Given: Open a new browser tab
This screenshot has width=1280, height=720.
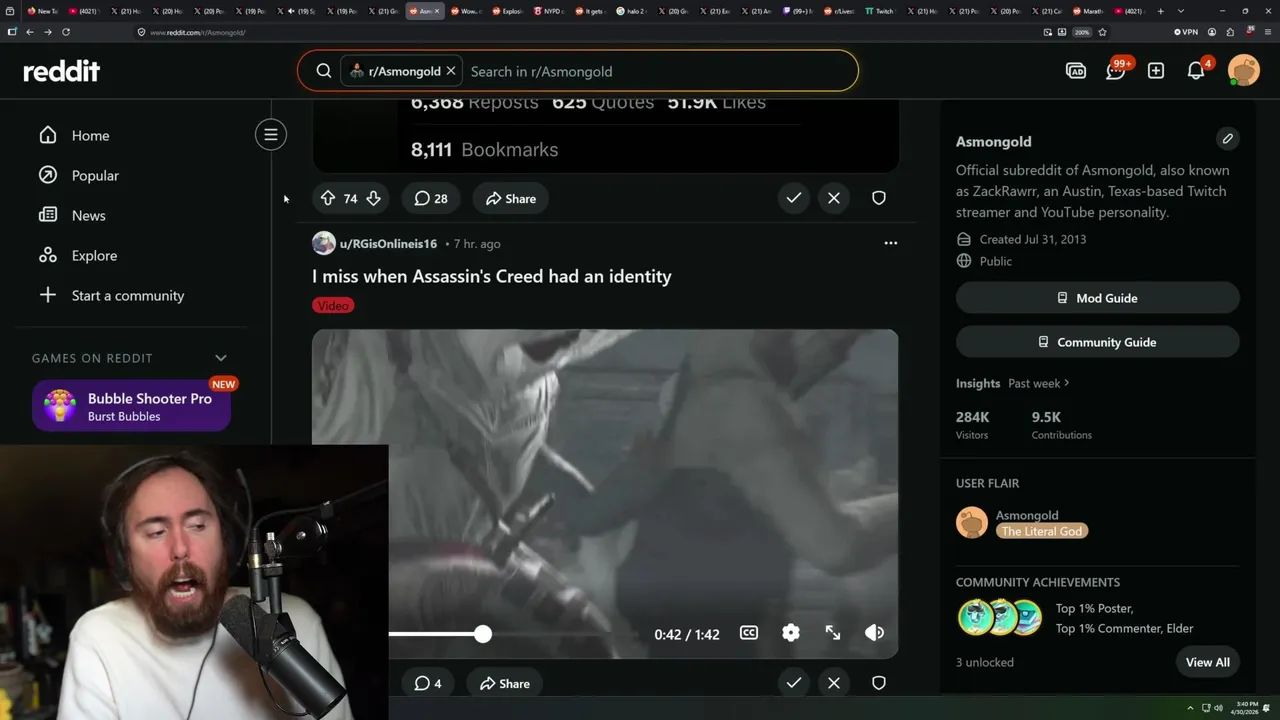Looking at the screenshot, I should pyautogui.click(x=1160, y=11).
